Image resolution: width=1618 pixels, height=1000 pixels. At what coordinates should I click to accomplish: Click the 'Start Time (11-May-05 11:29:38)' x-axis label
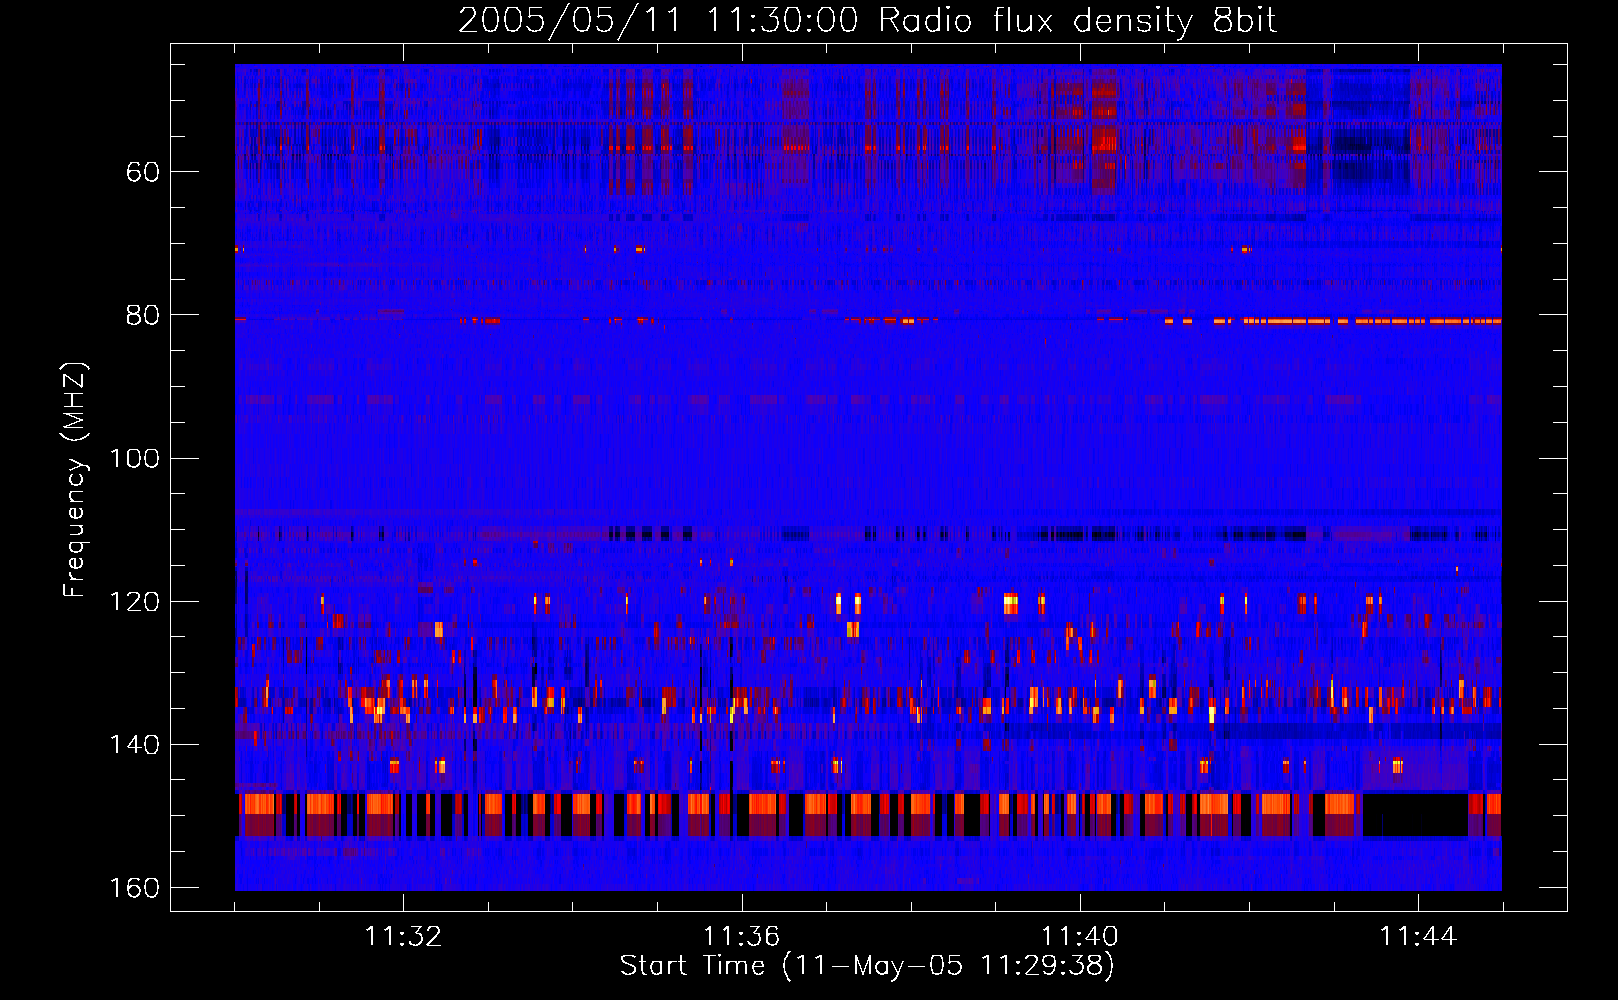click(867, 966)
